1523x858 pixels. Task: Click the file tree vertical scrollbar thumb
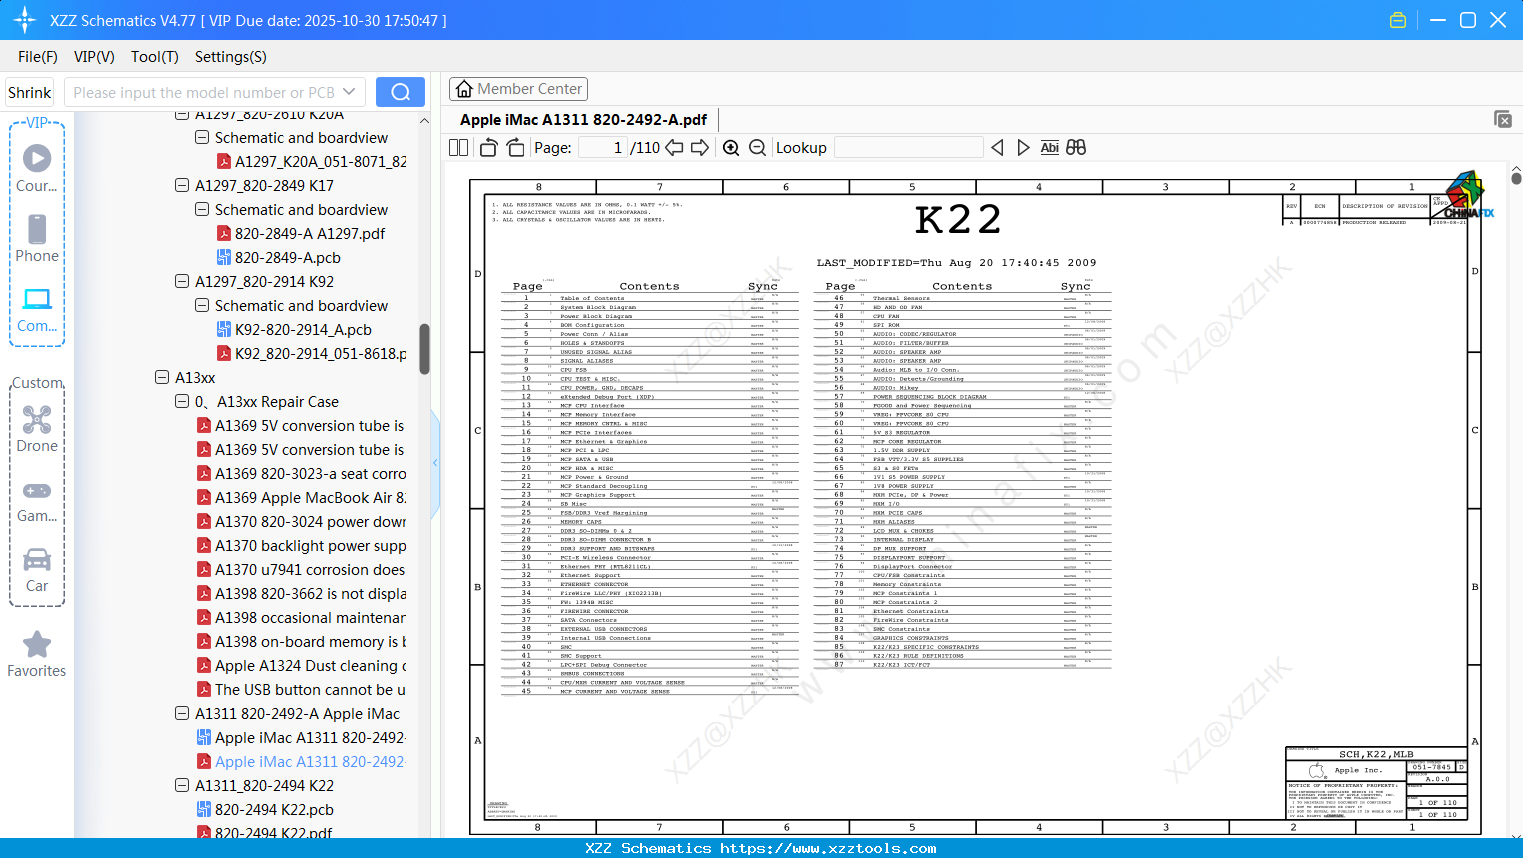tap(424, 349)
